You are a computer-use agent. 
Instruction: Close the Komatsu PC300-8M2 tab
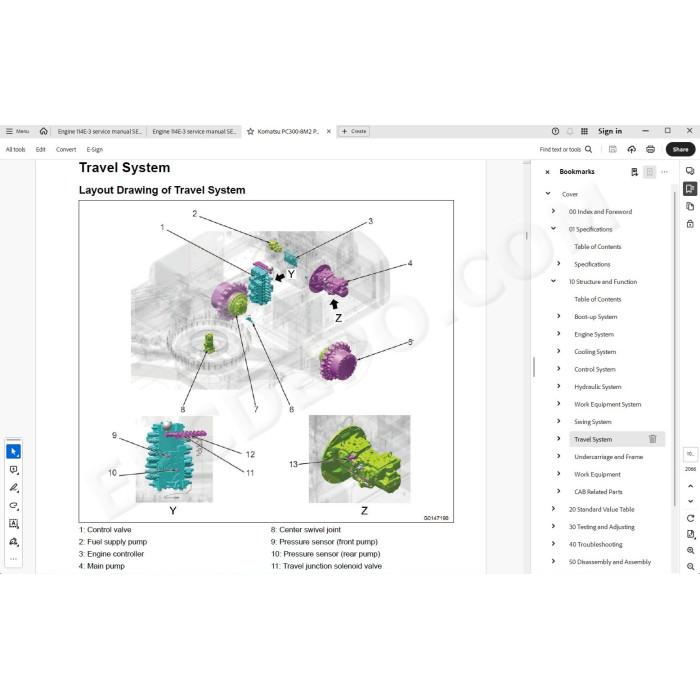pos(329,131)
